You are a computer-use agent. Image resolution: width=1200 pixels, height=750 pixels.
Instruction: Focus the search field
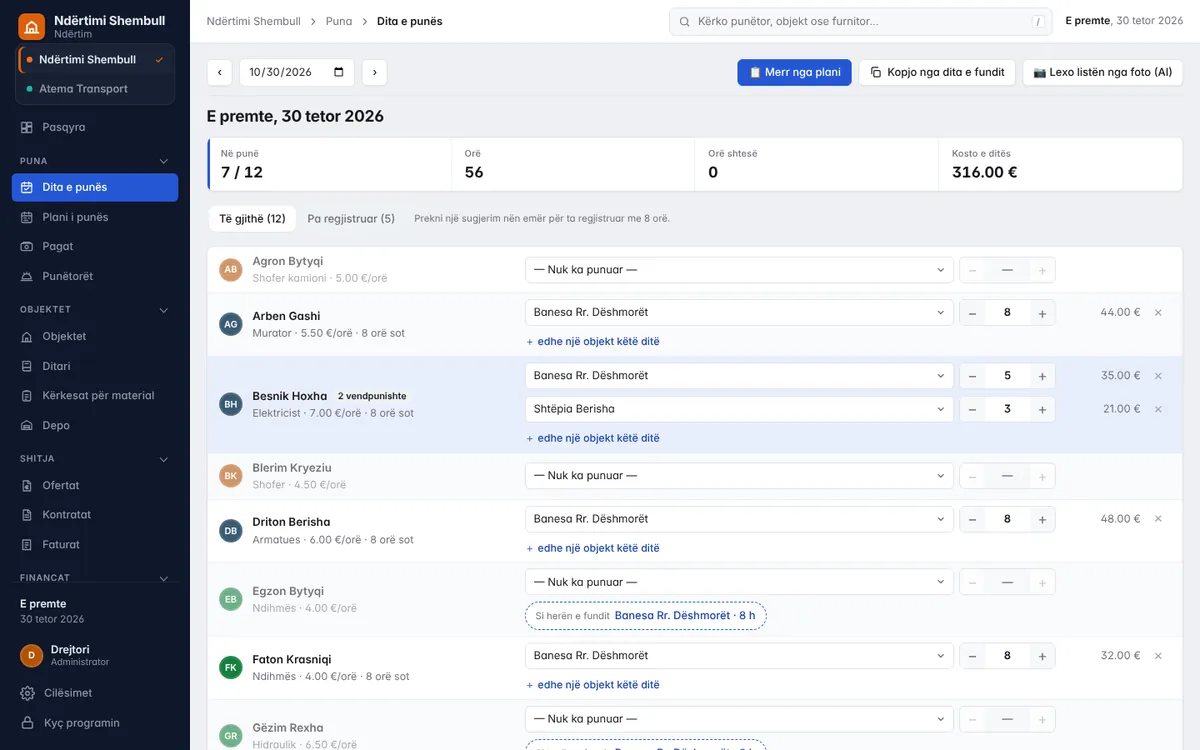tap(861, 21)
